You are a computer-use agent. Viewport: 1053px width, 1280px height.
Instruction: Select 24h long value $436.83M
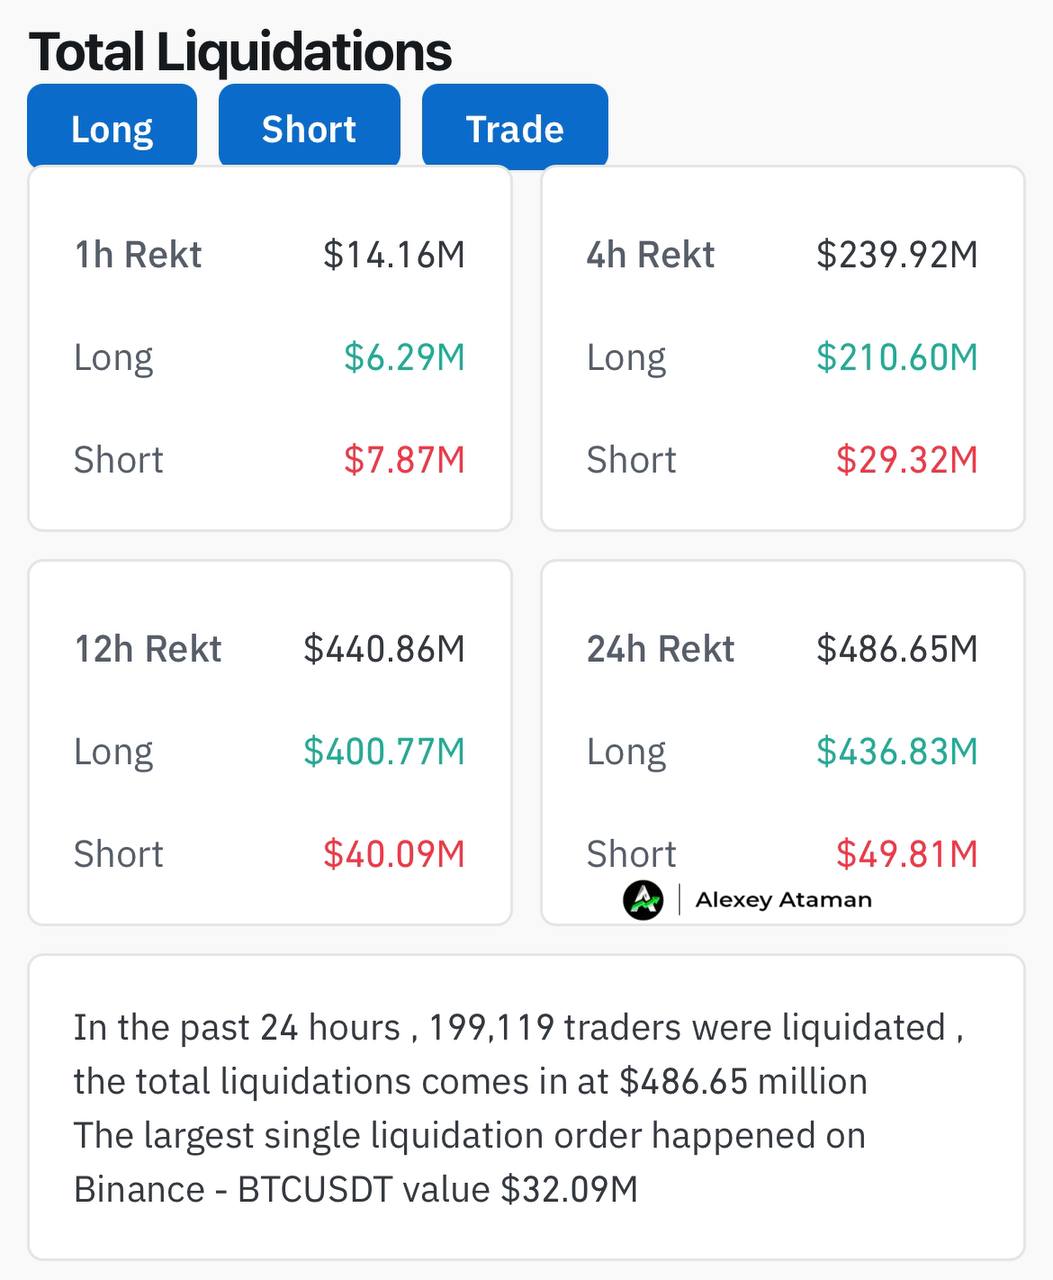897,751
